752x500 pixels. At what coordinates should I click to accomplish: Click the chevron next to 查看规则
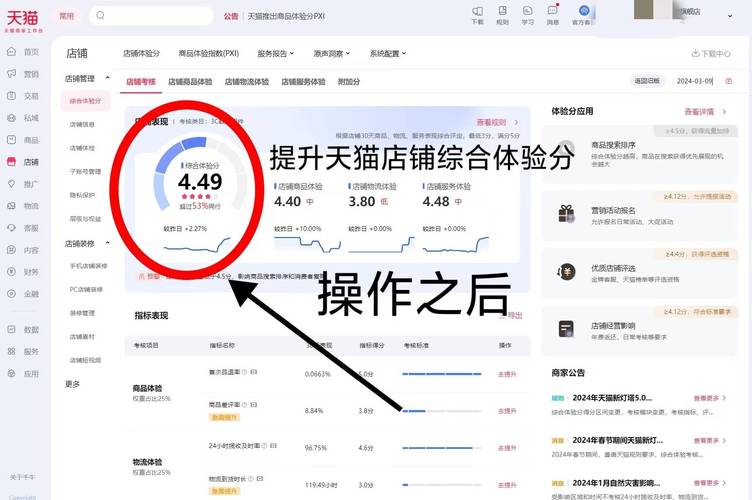(517, 122)
